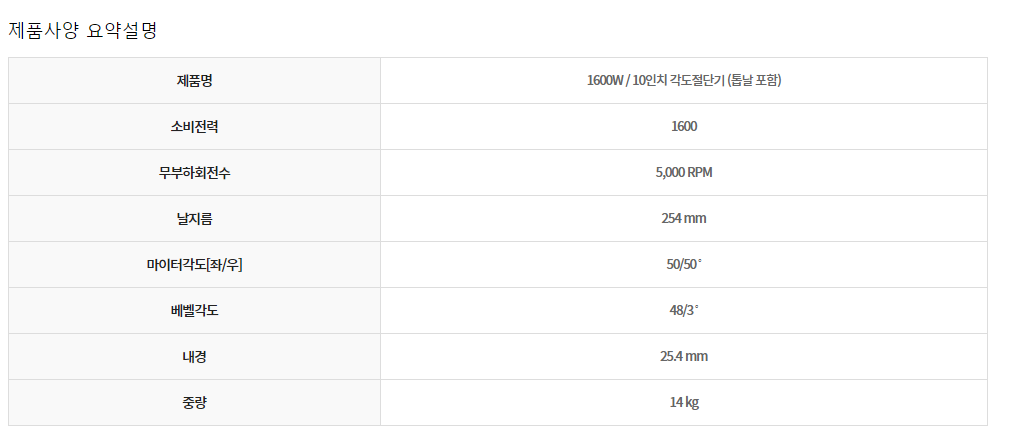Select the 중량 label cell
This screenshot has width=1009, height=443.
click(x=194, y=402)
